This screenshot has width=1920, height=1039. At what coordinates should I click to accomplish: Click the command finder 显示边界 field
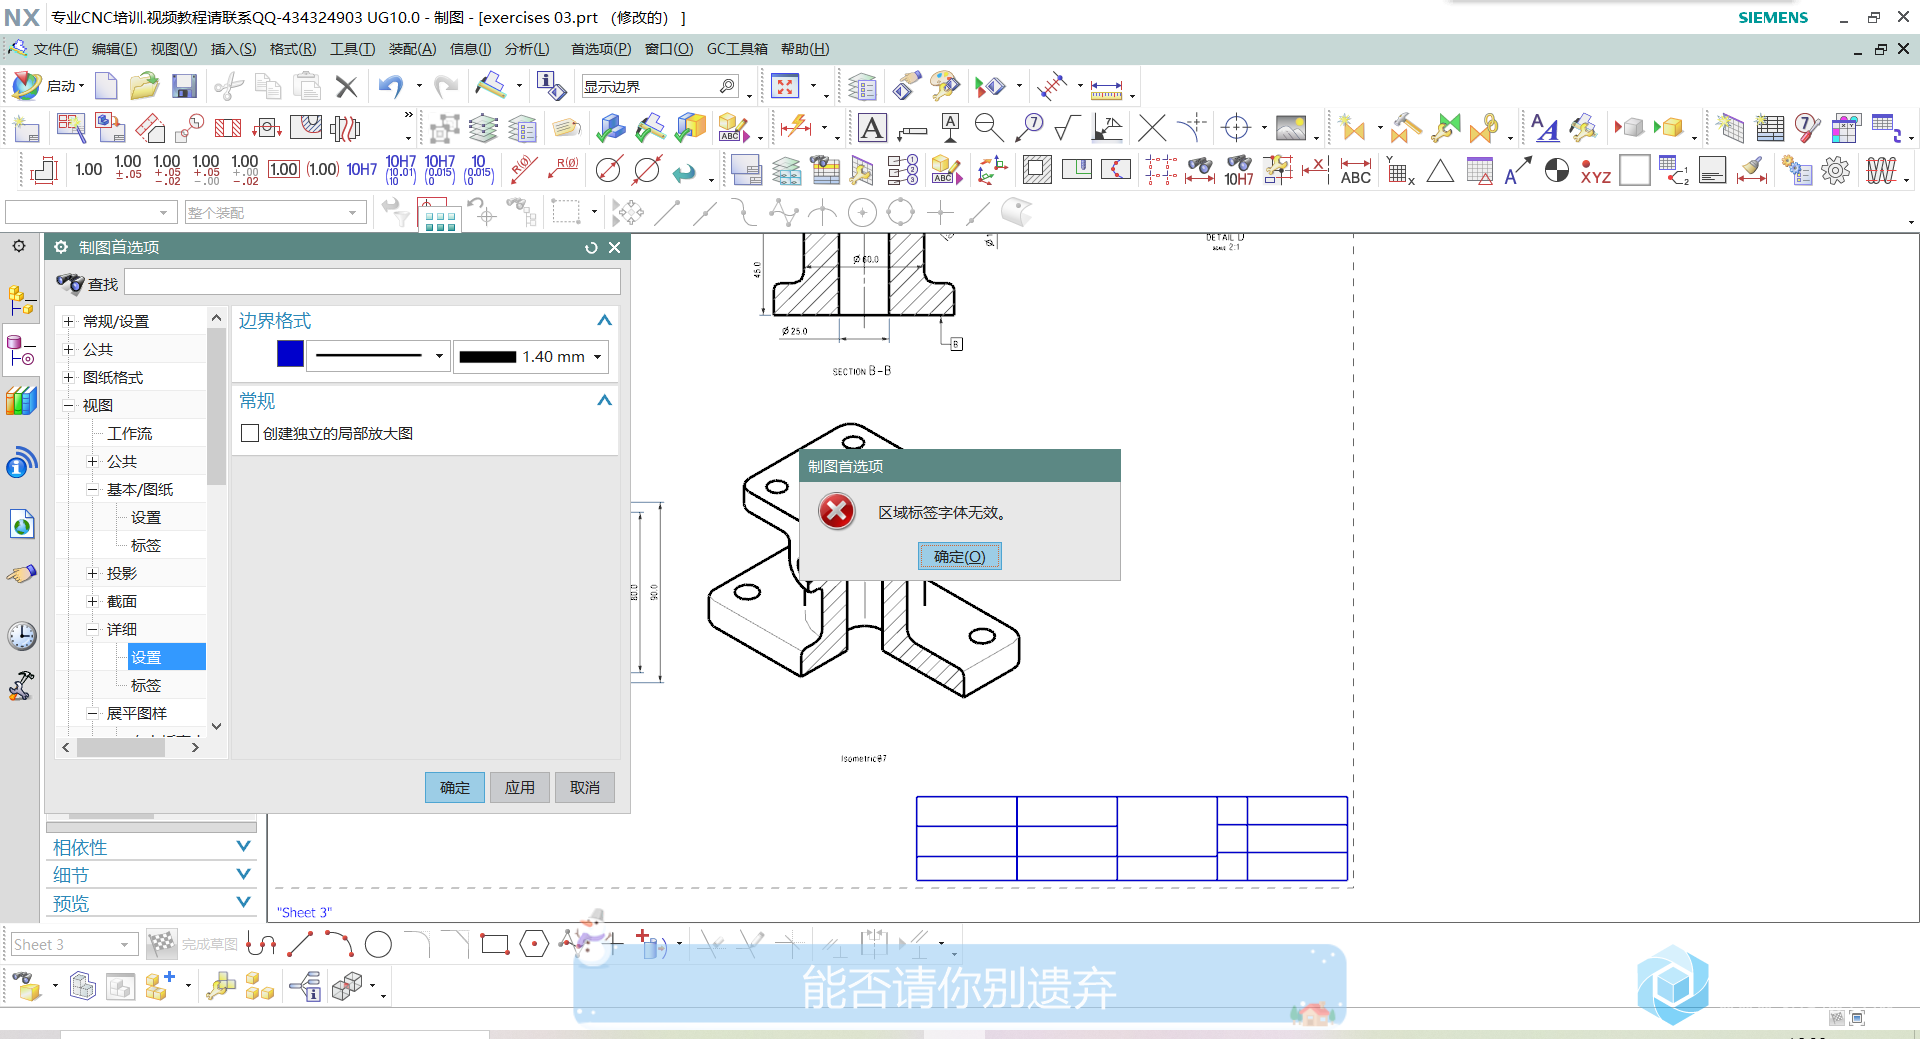click(650, 87)
